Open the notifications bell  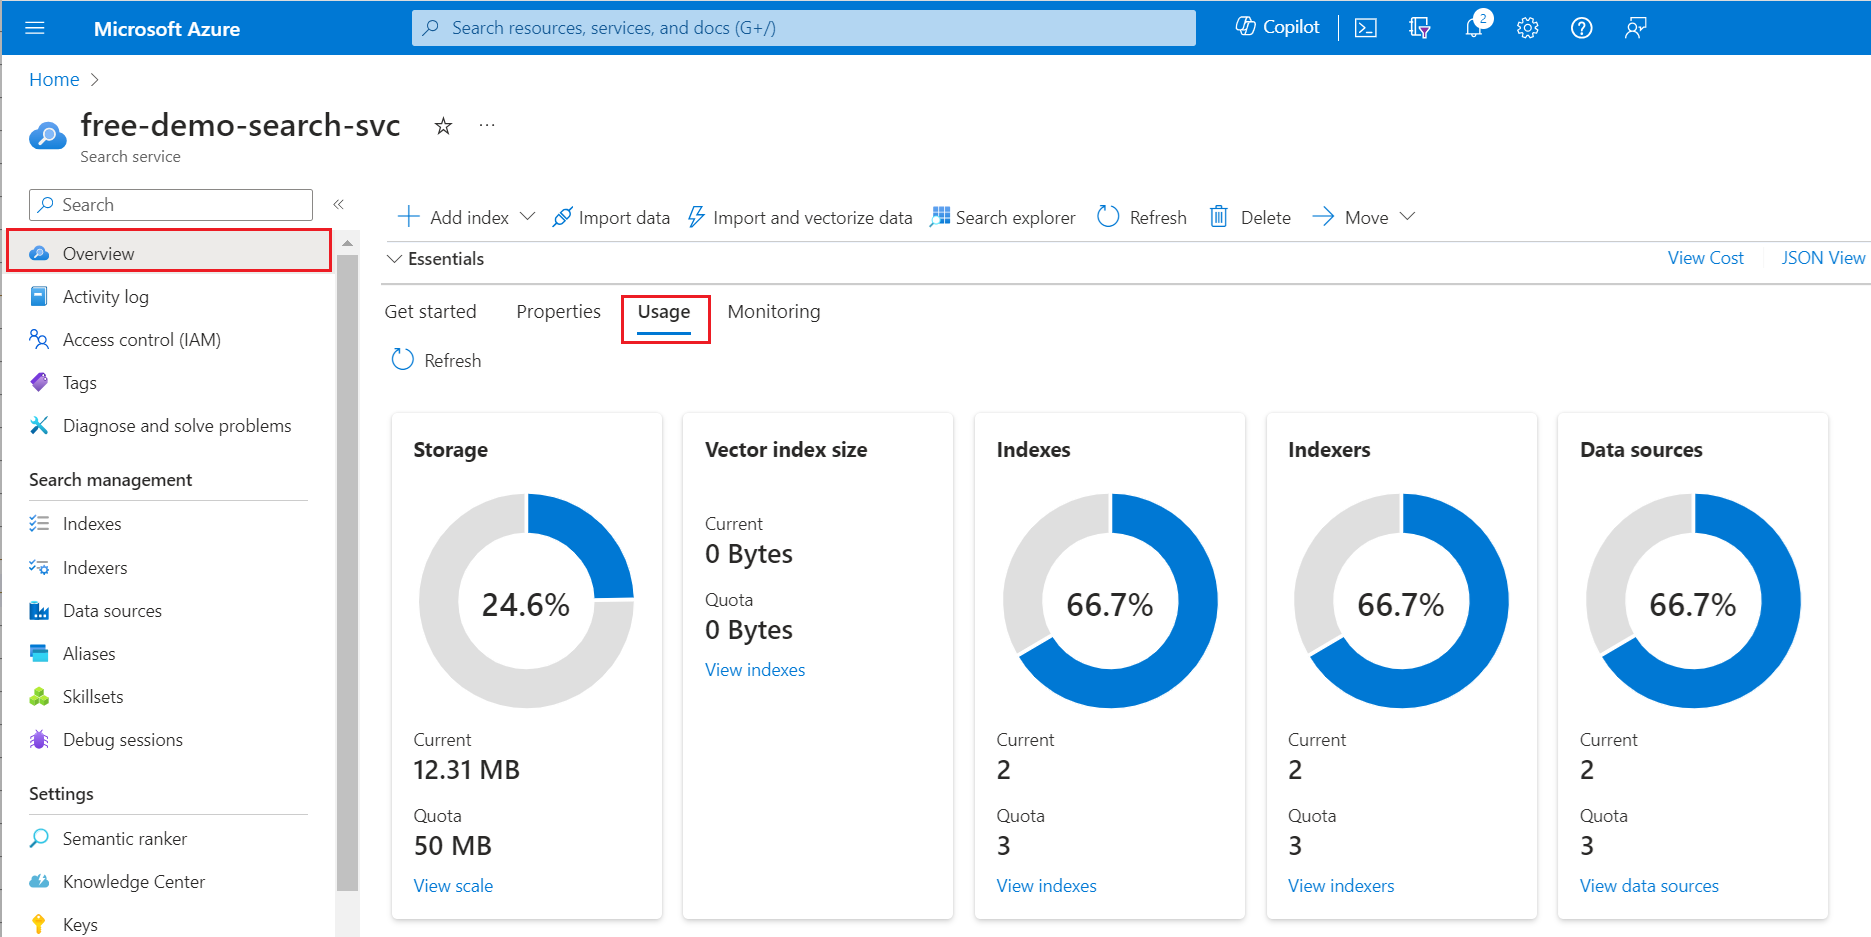click(1474, 28)
